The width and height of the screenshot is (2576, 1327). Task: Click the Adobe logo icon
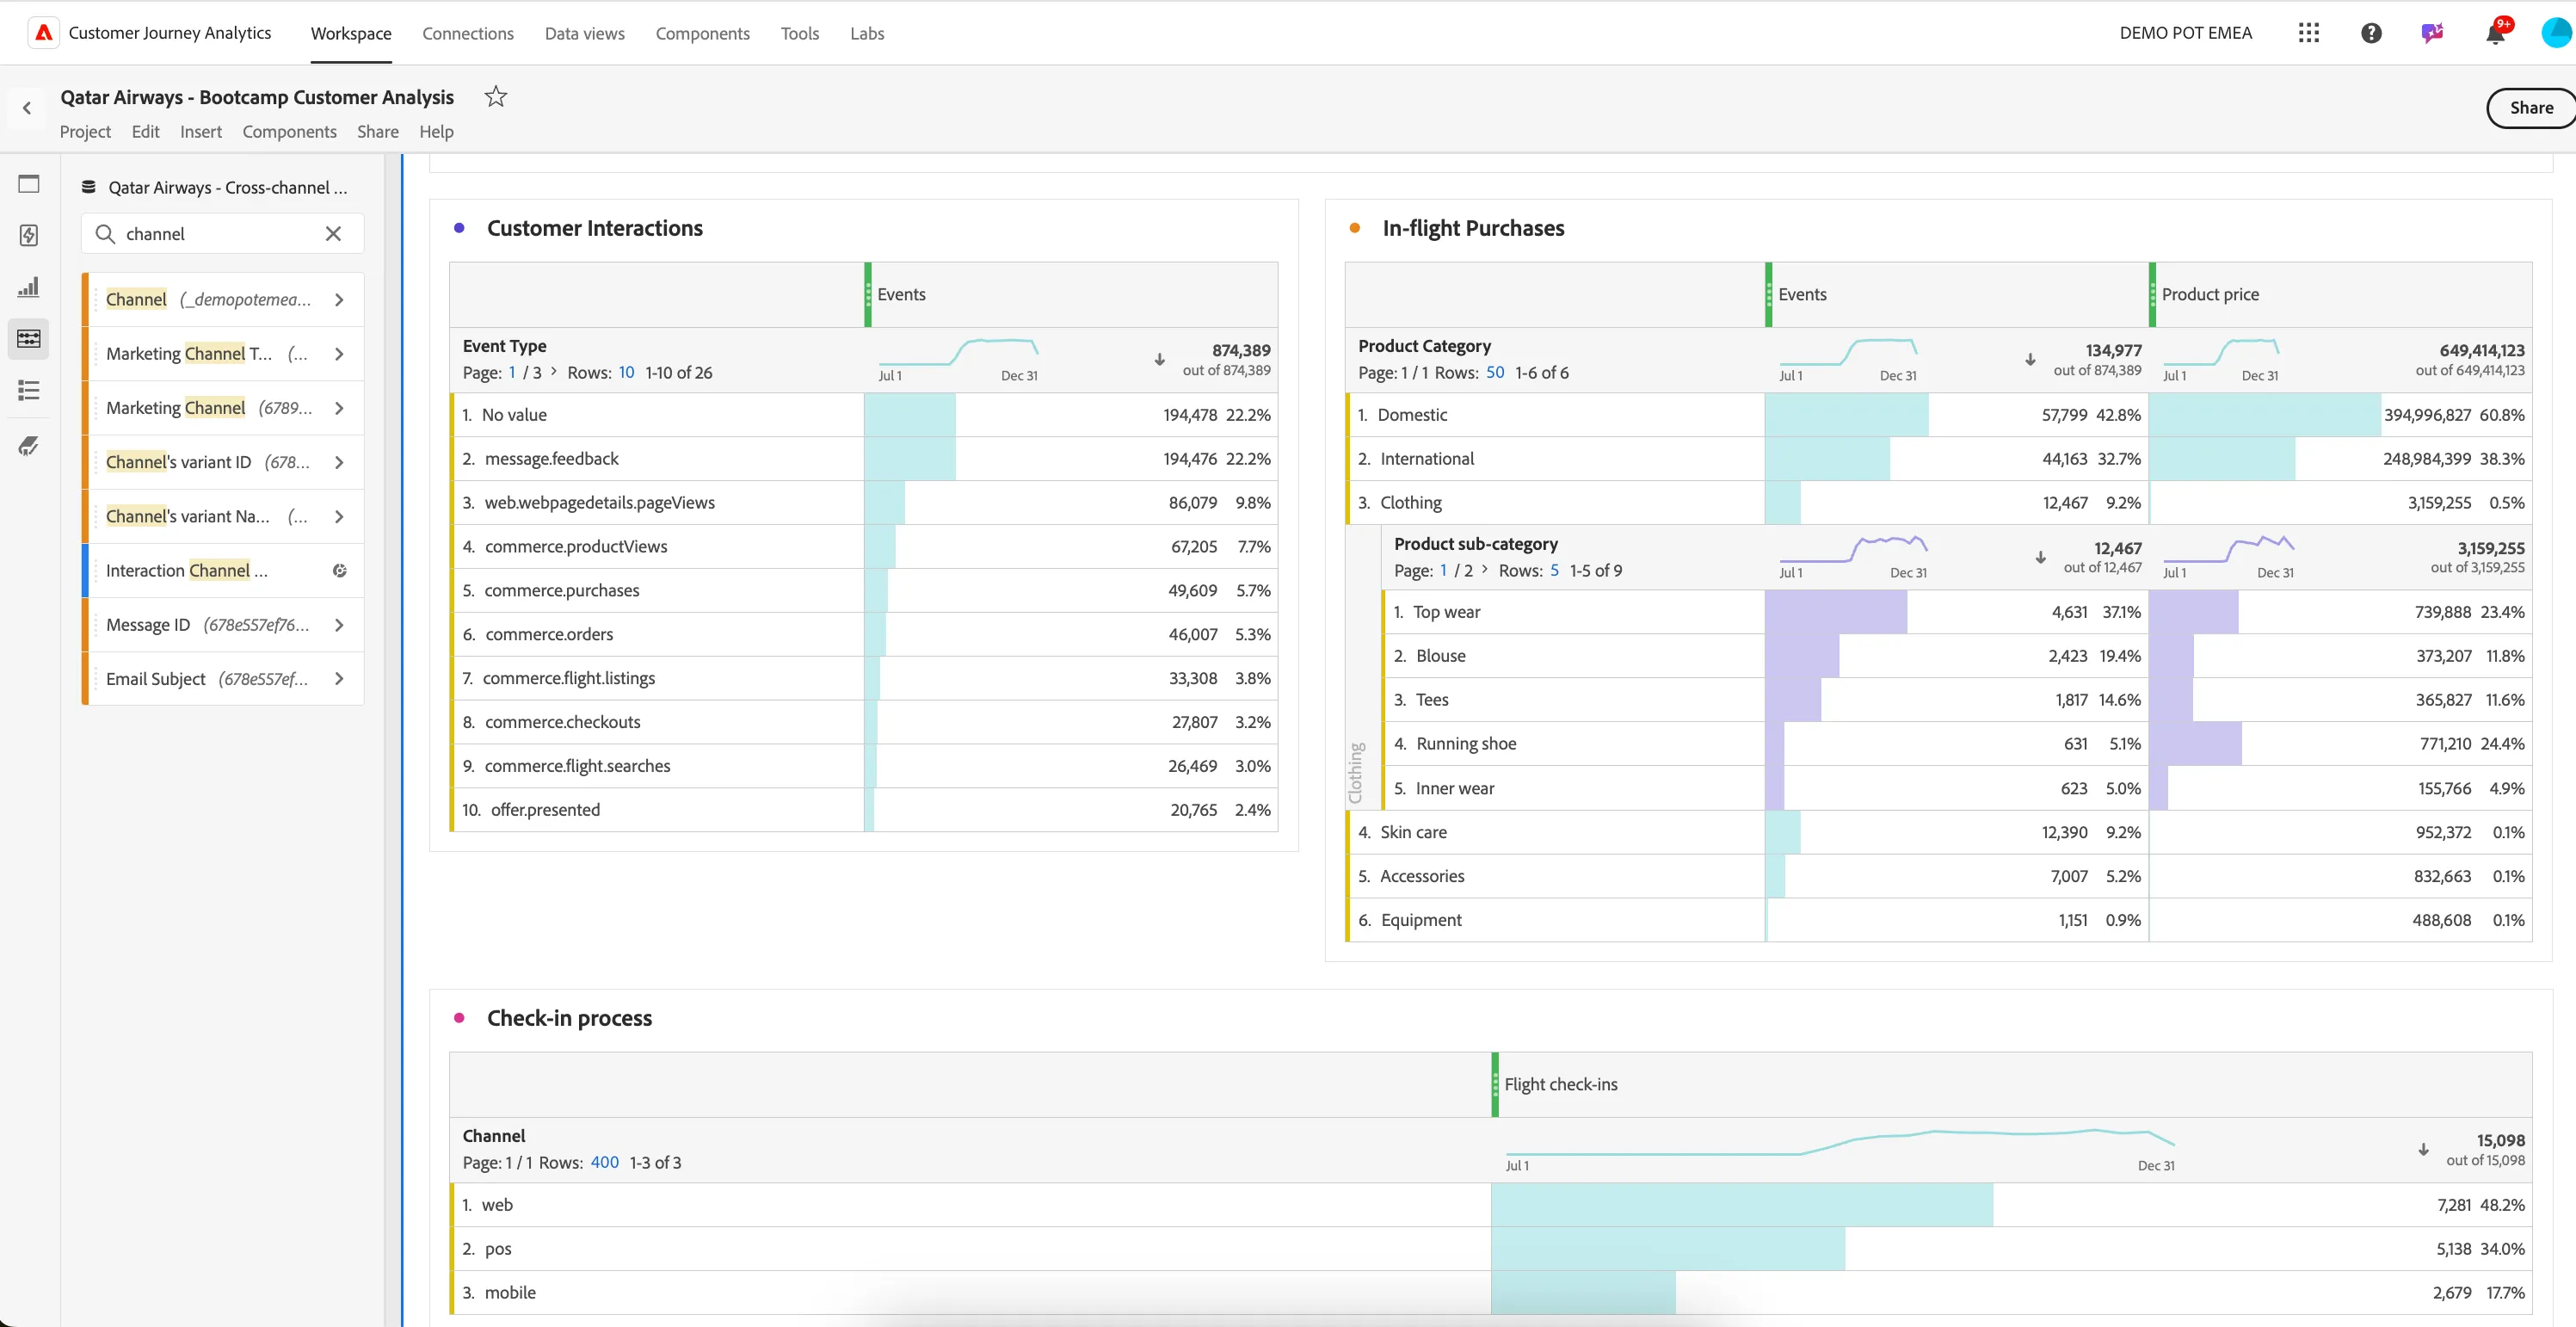click(43, 33)
